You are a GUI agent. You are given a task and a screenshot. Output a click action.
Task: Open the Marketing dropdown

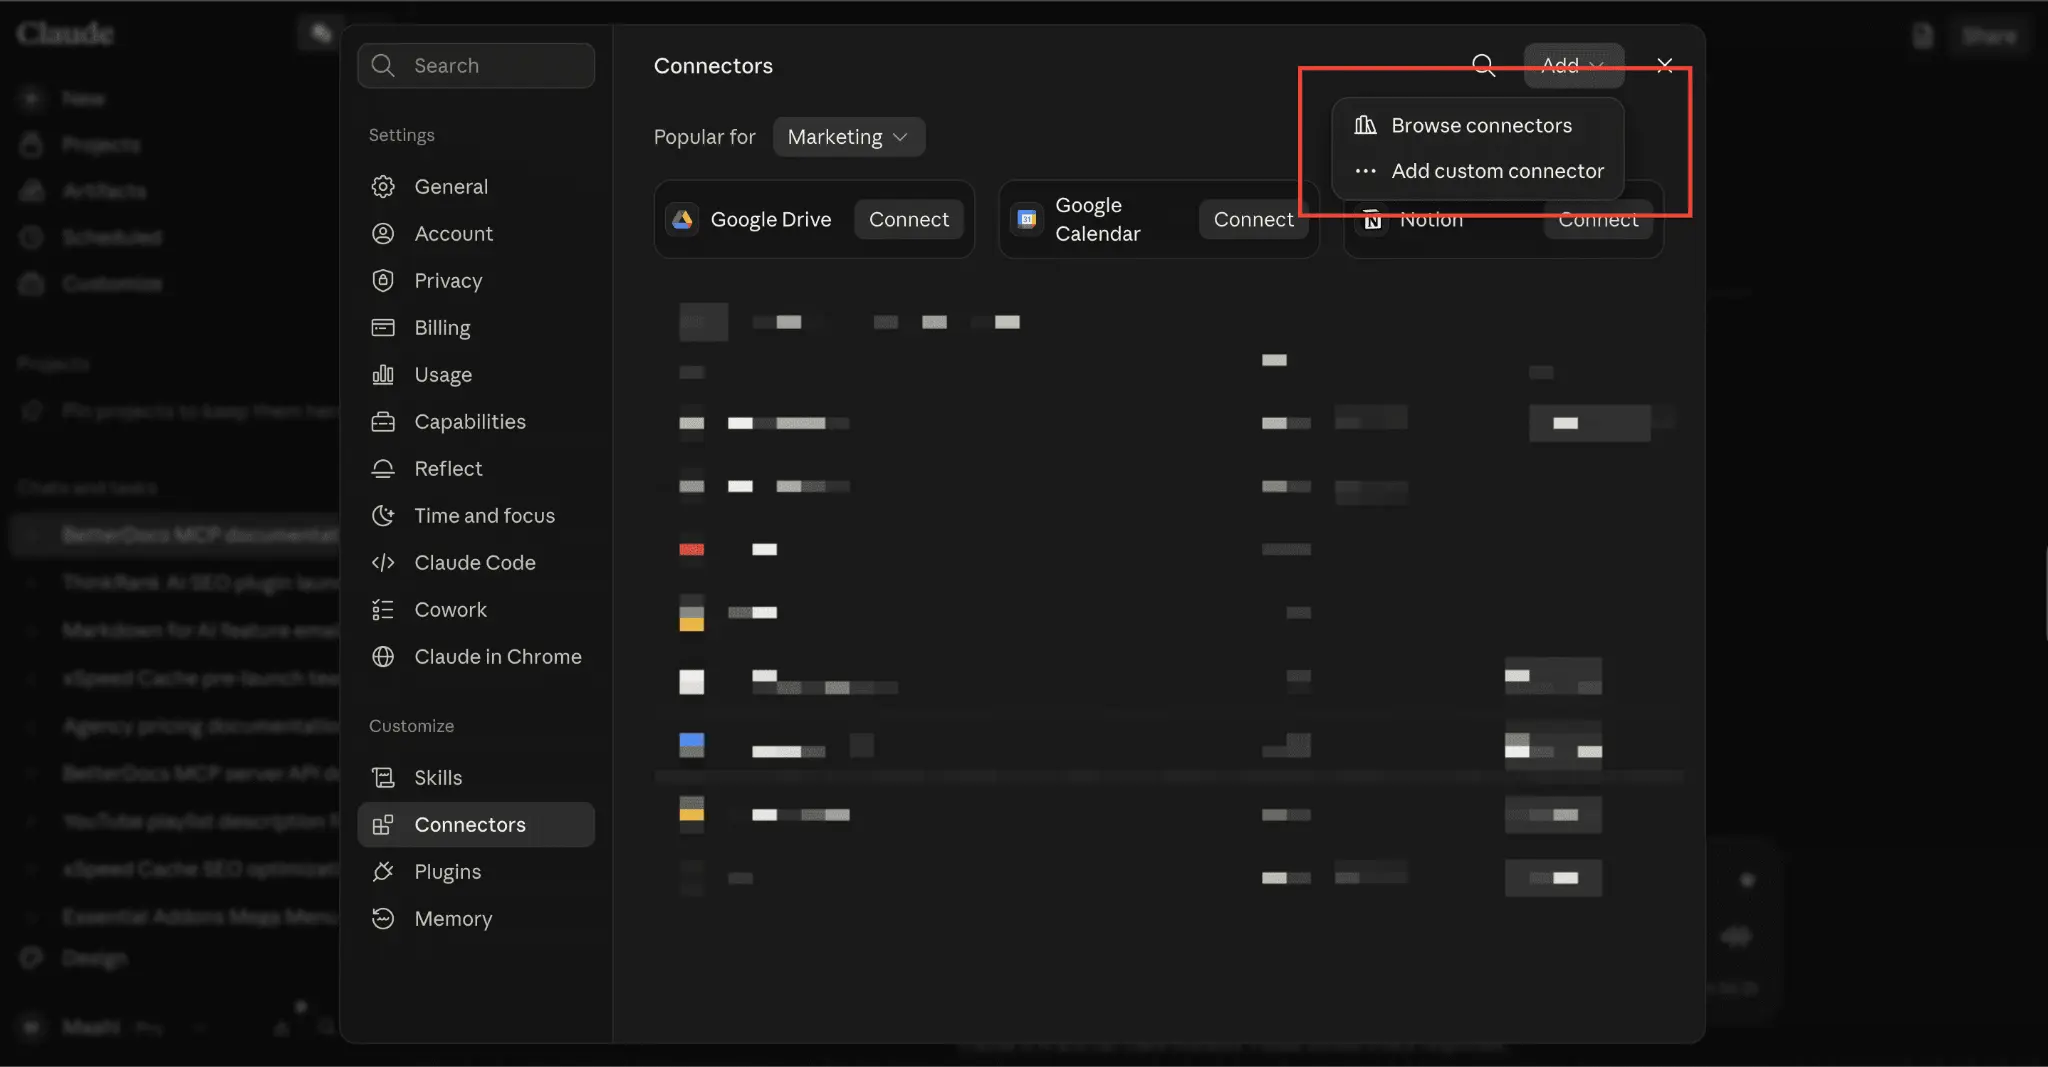click(848, 137)
